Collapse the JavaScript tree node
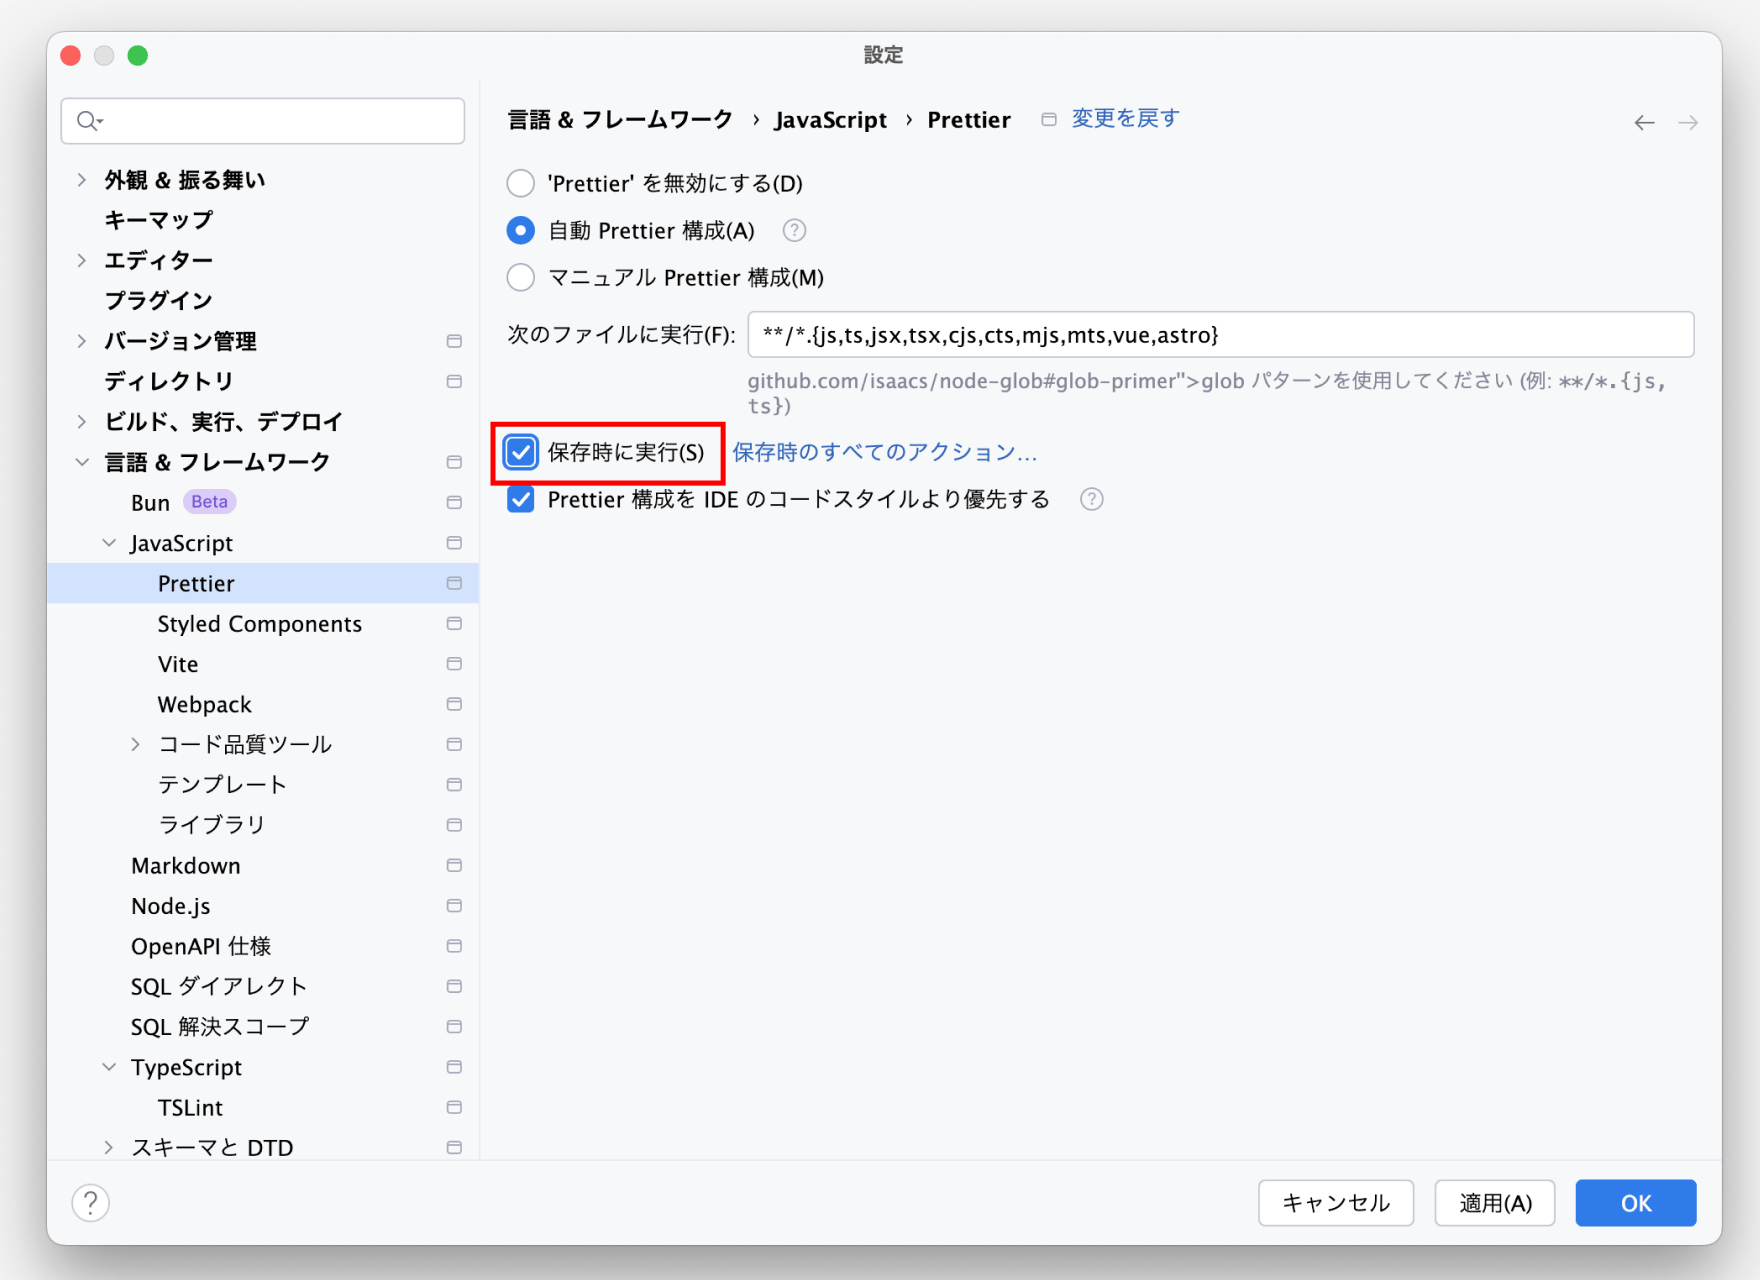 tap(109, 543)
